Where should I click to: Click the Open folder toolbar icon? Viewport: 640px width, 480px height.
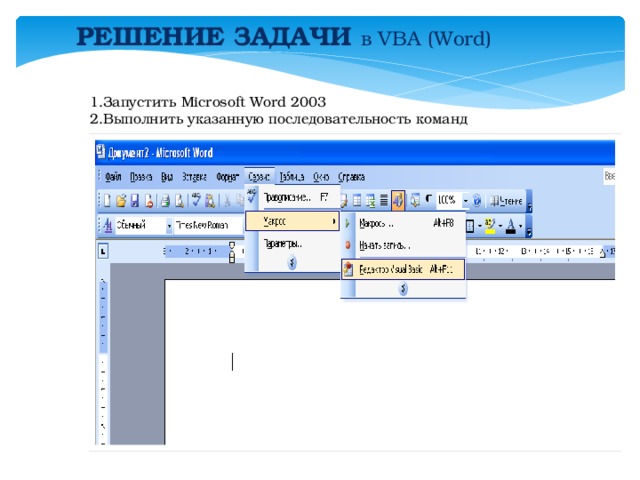pyautogui.click(x=121, y=201)
